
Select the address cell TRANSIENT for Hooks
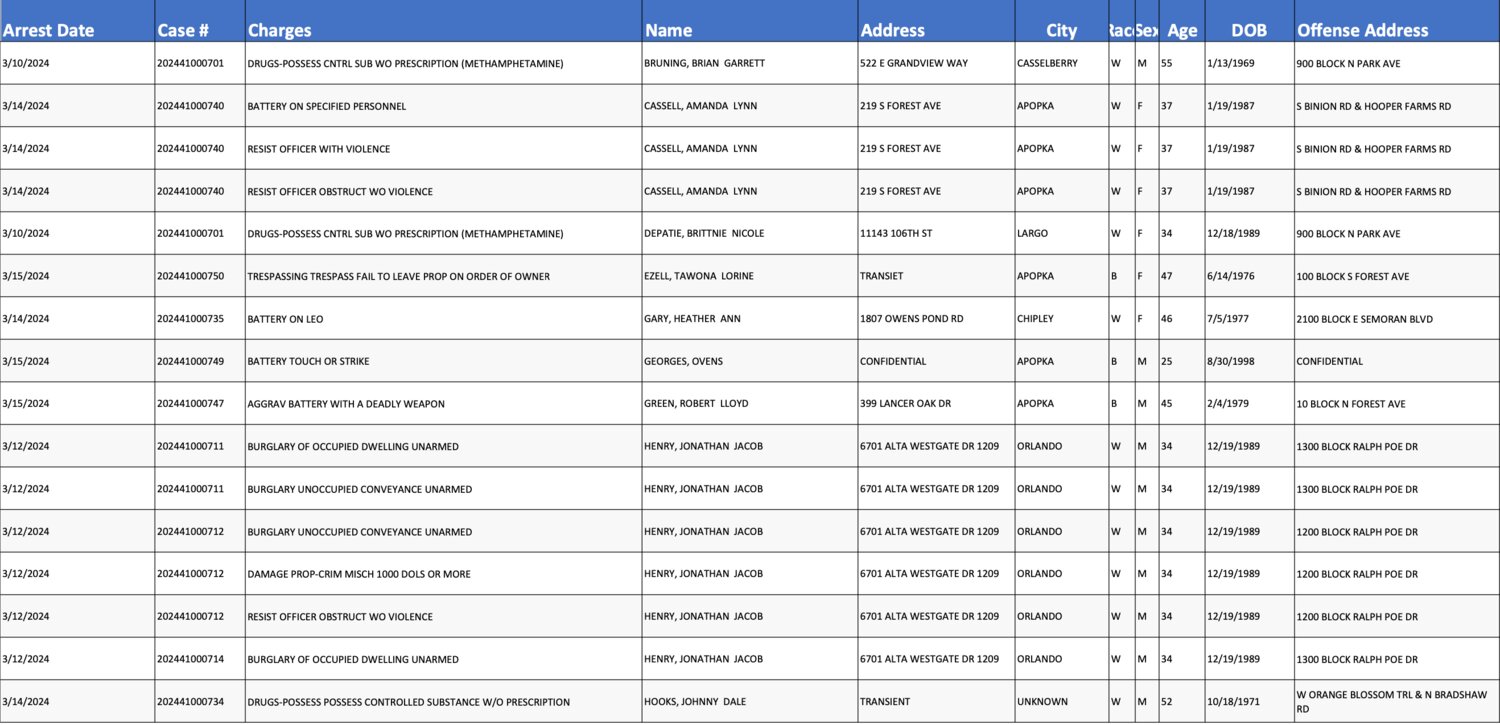(x=885, y=702)
